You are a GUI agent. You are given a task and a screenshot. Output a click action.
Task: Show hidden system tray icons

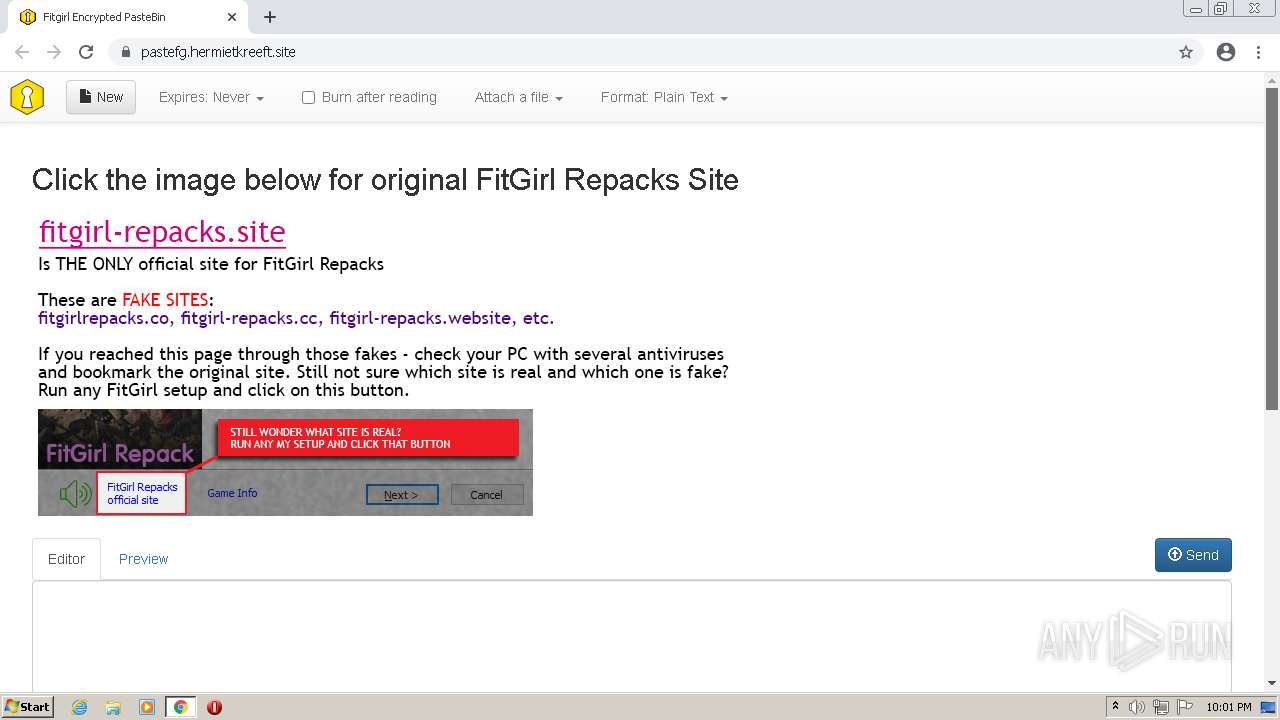[1115, 707]
